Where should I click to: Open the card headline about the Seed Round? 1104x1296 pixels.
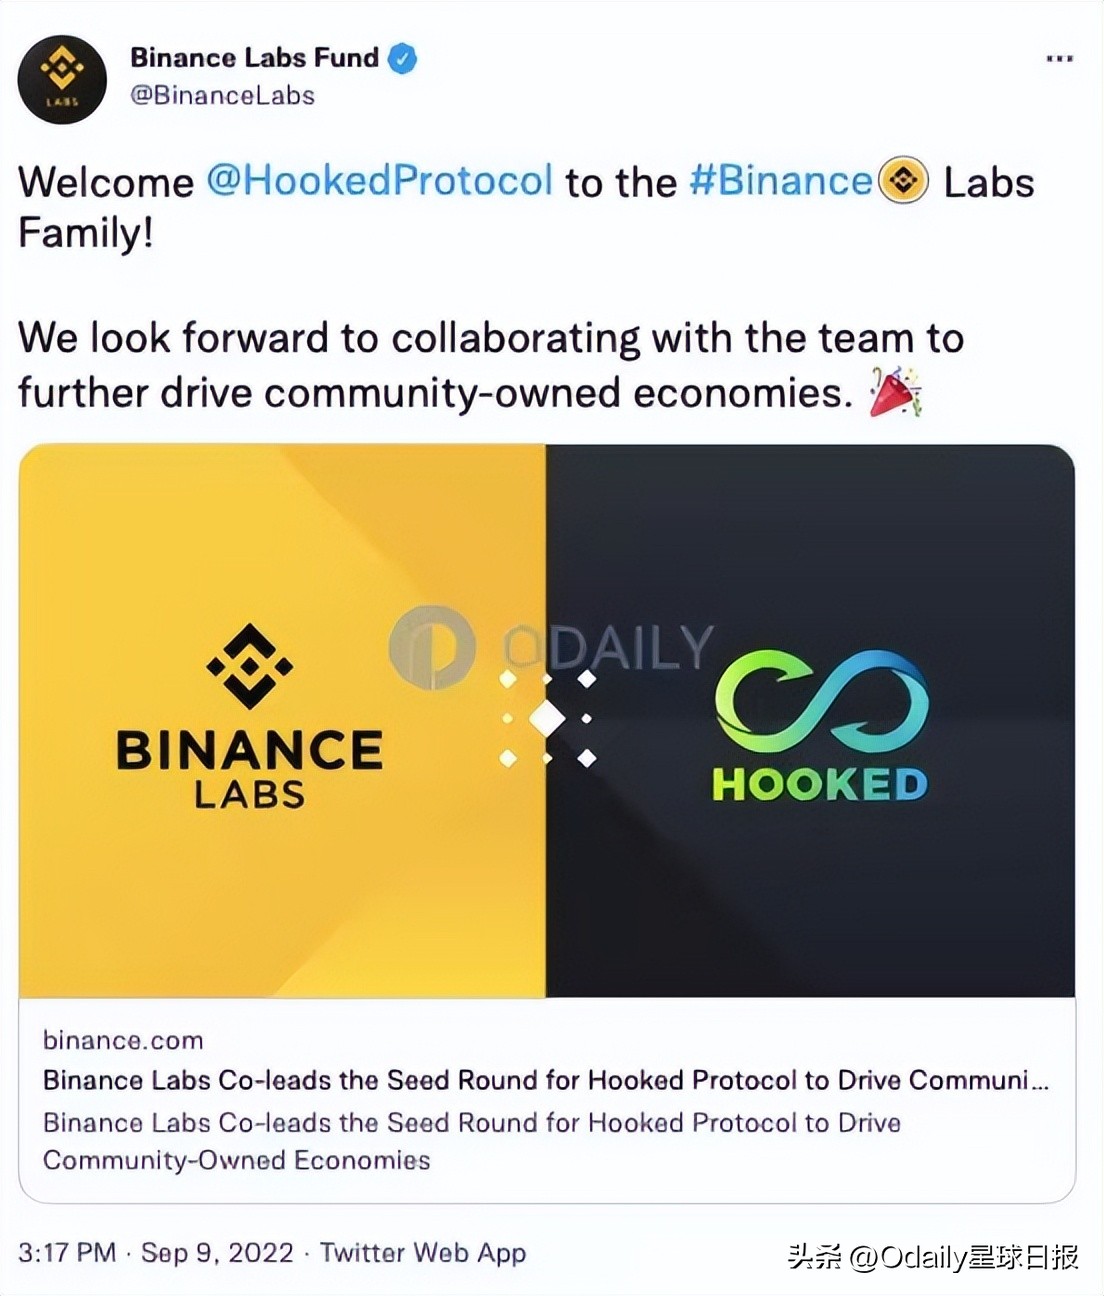[x=545, y=1080]
